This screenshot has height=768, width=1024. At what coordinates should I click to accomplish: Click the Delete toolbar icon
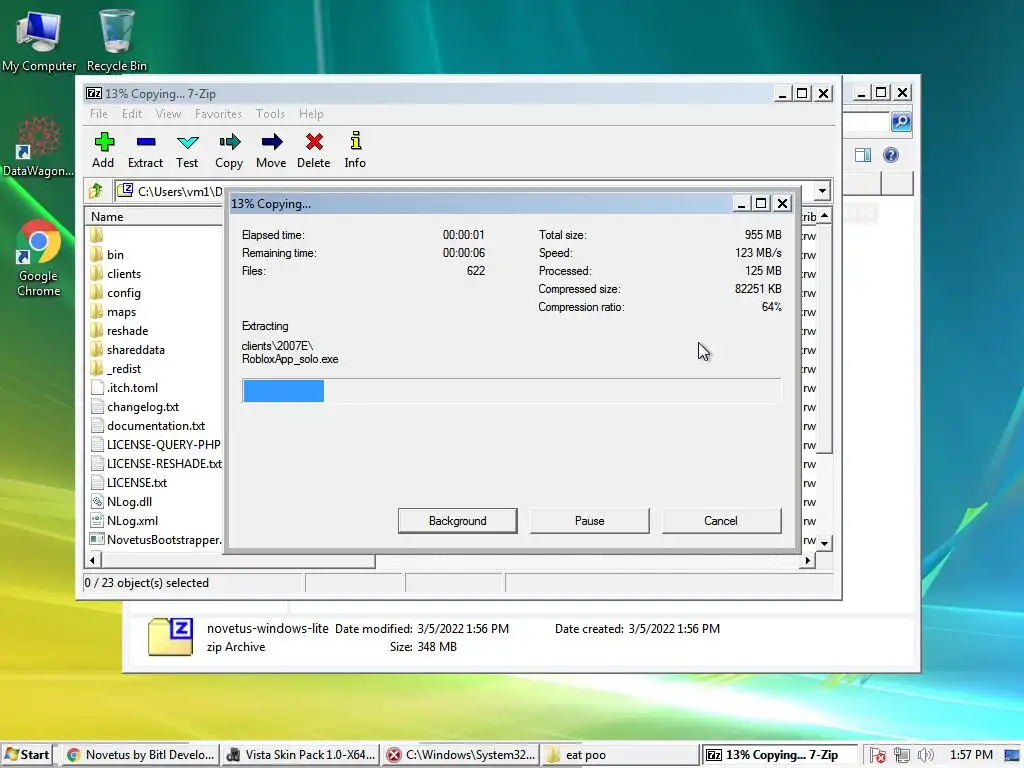(x=313, y=150)
